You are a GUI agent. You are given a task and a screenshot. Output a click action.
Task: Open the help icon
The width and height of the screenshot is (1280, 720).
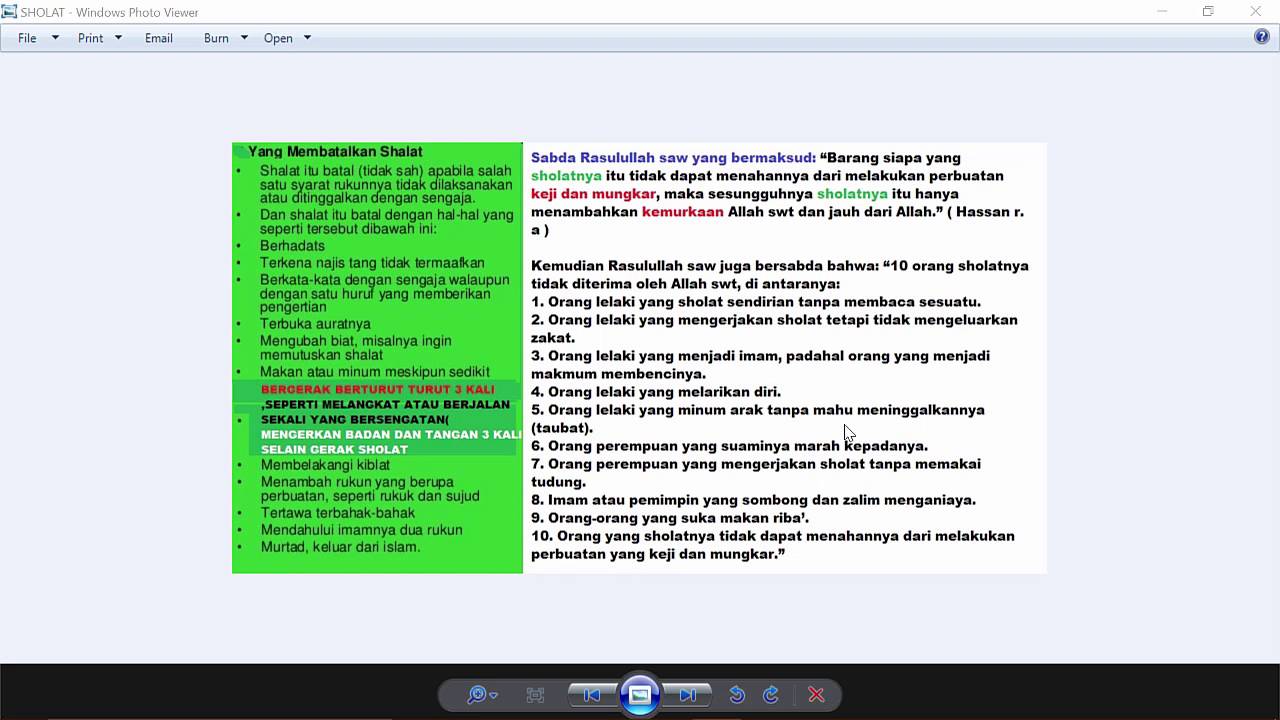[1262, 37]
